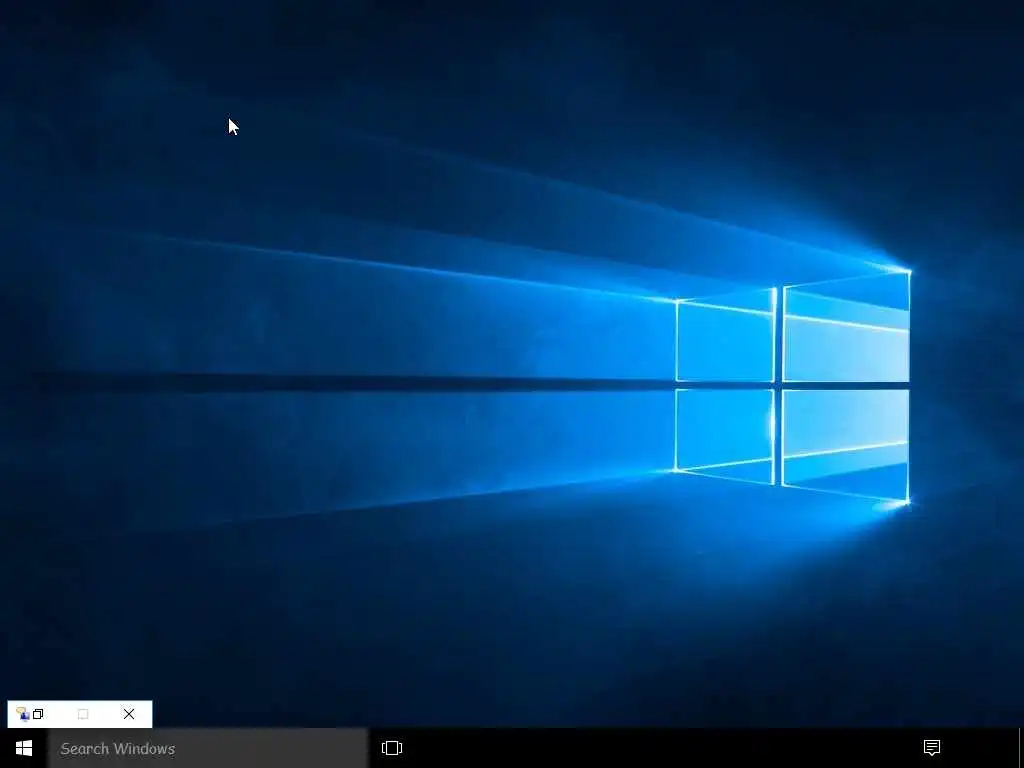Viewport: 1024px width, 768px height.
Task: Close the minimized window
Action: coord(129,714)
